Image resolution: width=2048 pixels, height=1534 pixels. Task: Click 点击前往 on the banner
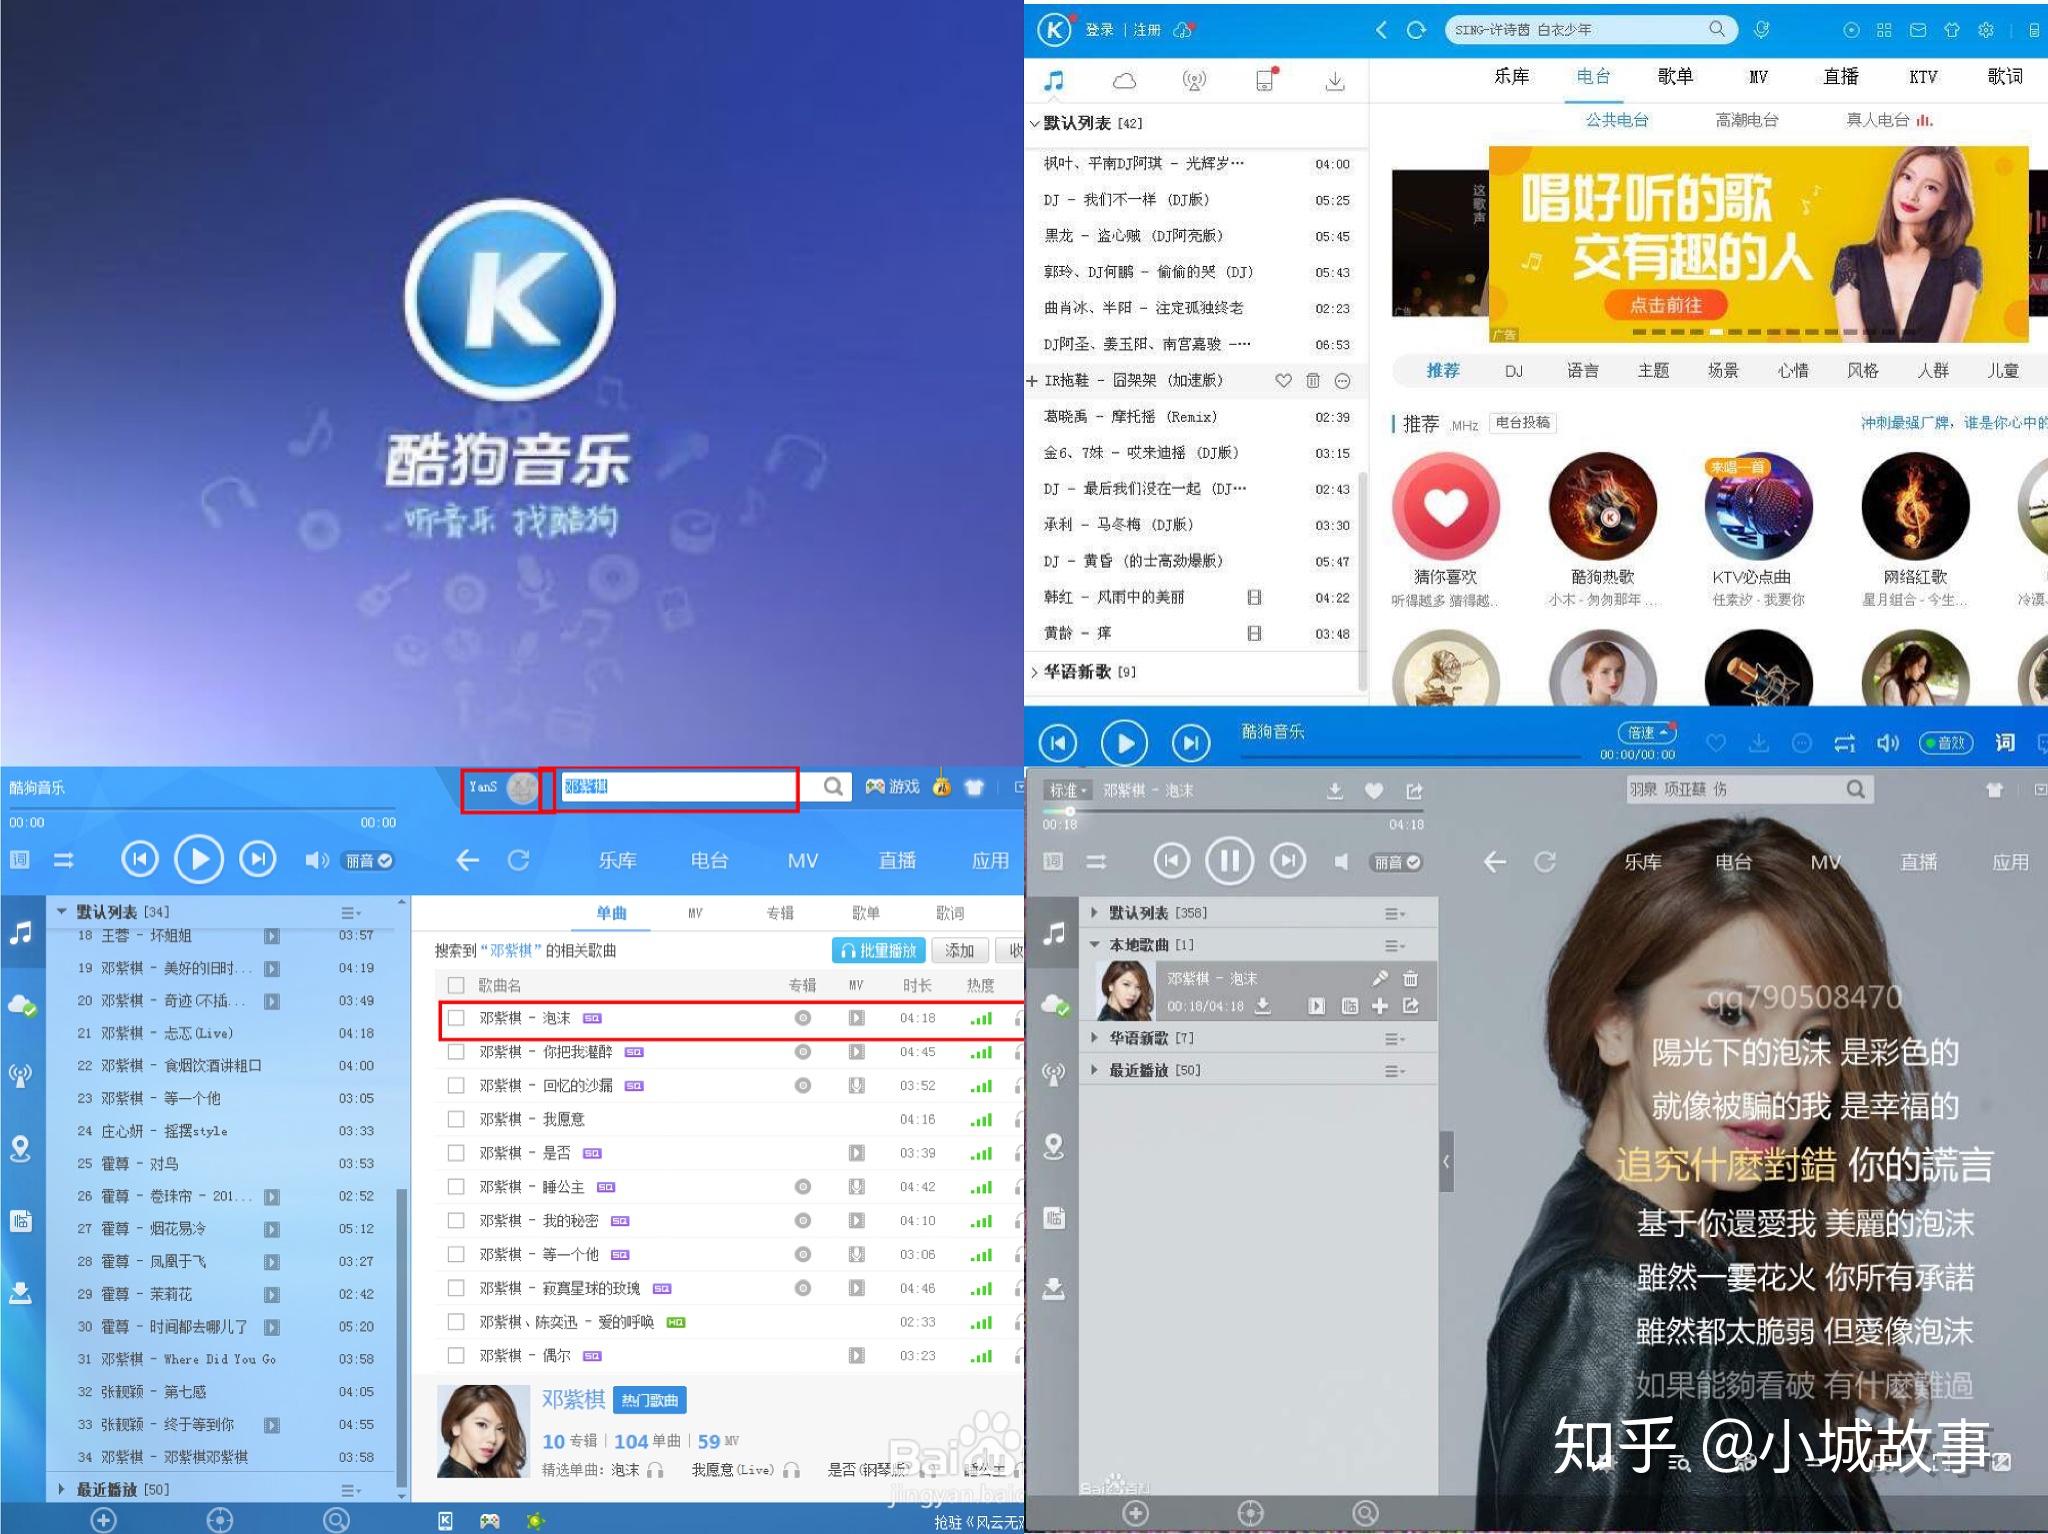(x=1665, y=305)
